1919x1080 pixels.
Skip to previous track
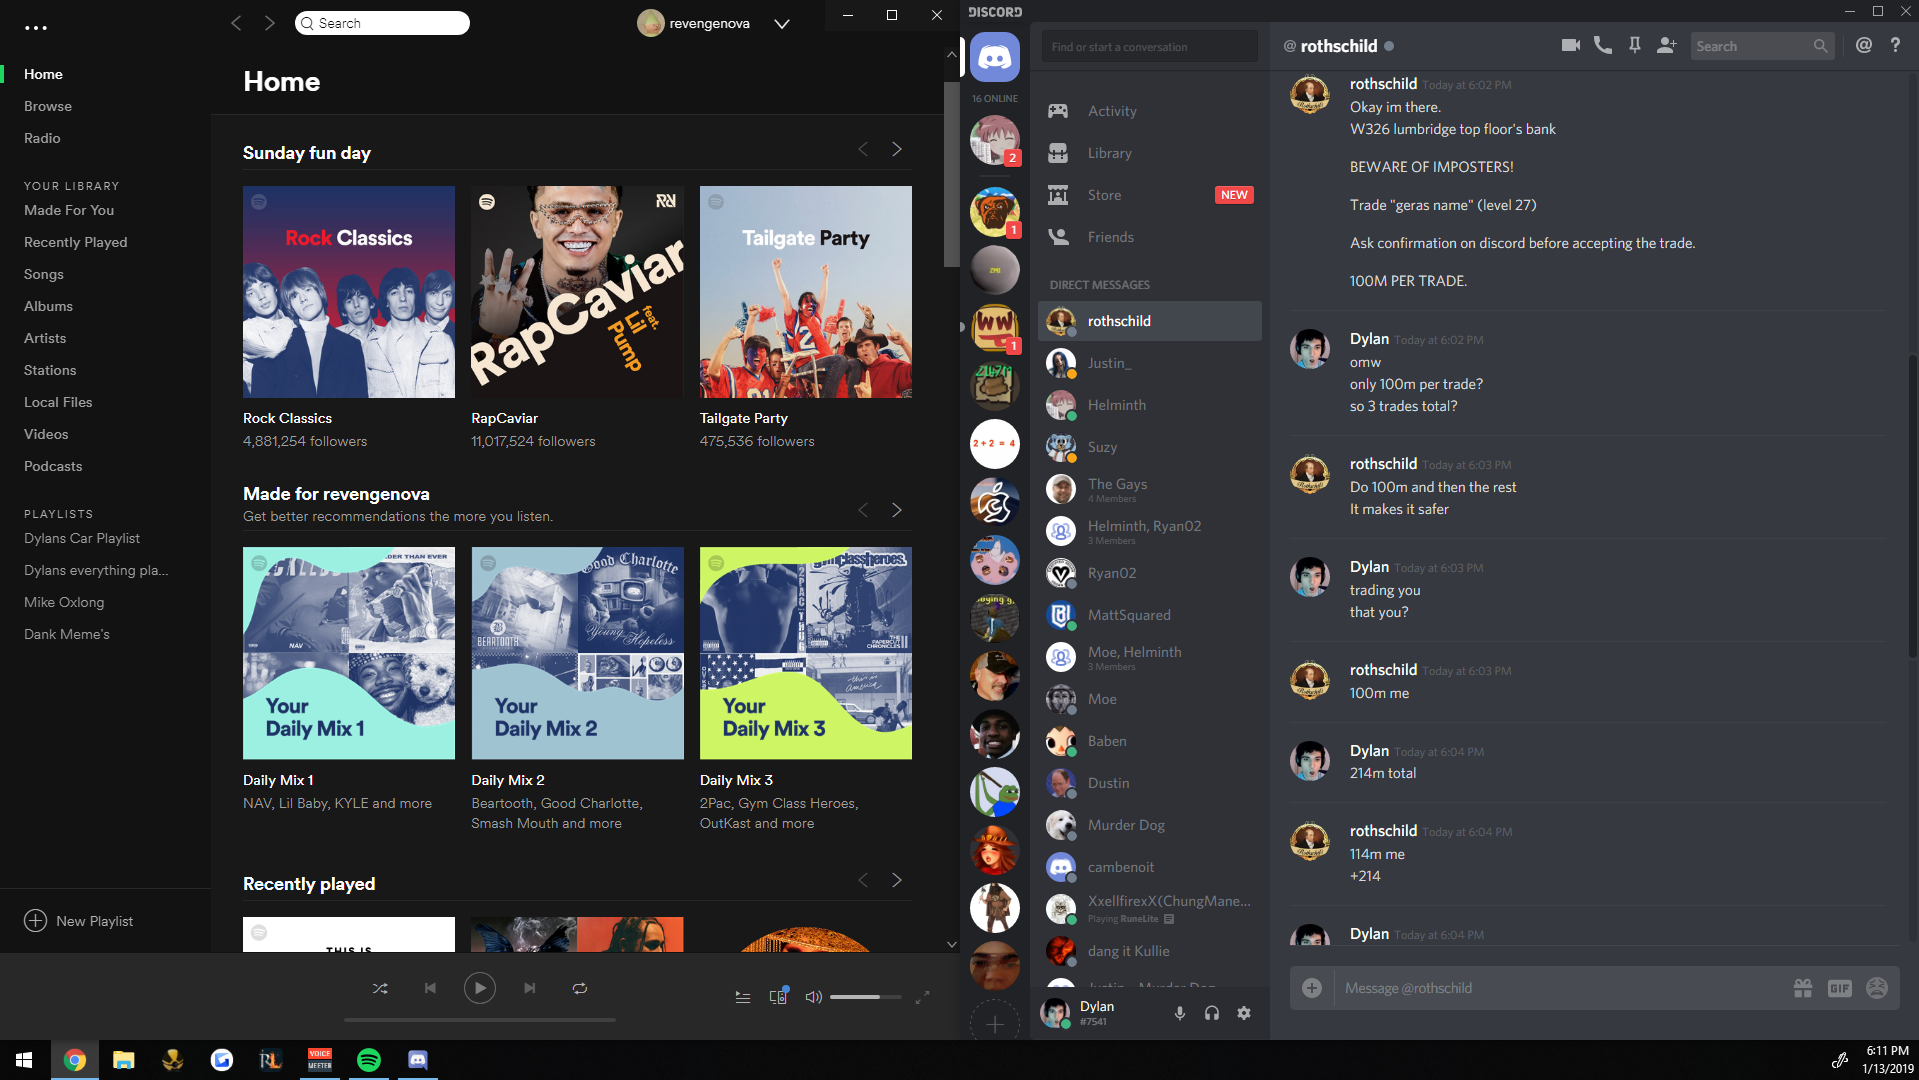[x=430, y=988]
